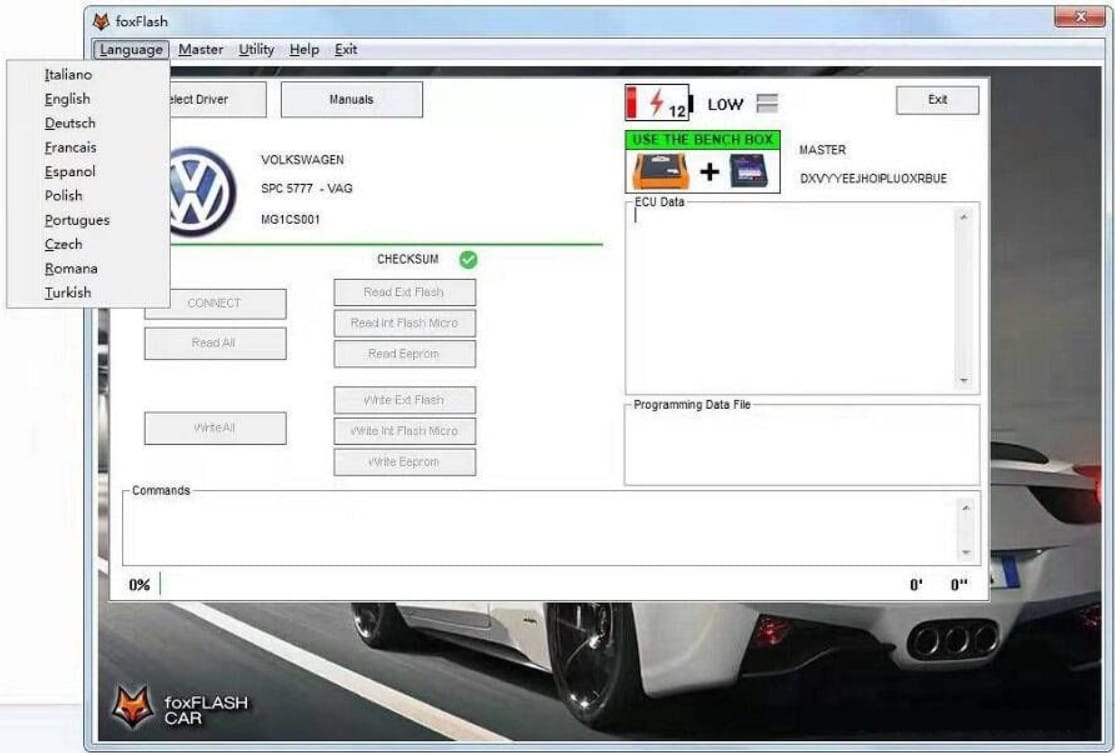Image resolution: width=1115 pixels, height=753 pixels.
Task: Click the MASTER label
Action: [823, 150]
